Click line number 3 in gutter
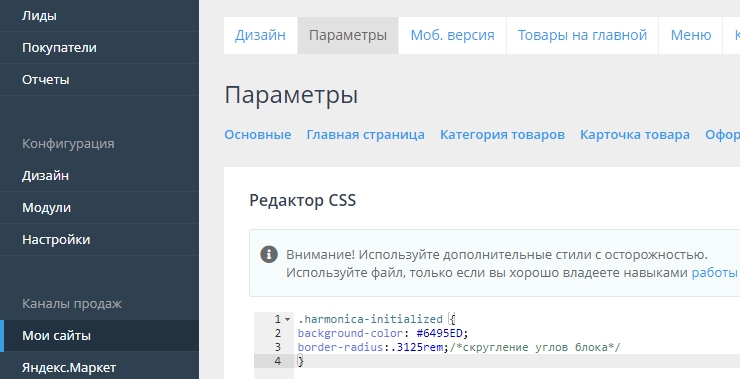740x379 pixels. tap(278, 348)
